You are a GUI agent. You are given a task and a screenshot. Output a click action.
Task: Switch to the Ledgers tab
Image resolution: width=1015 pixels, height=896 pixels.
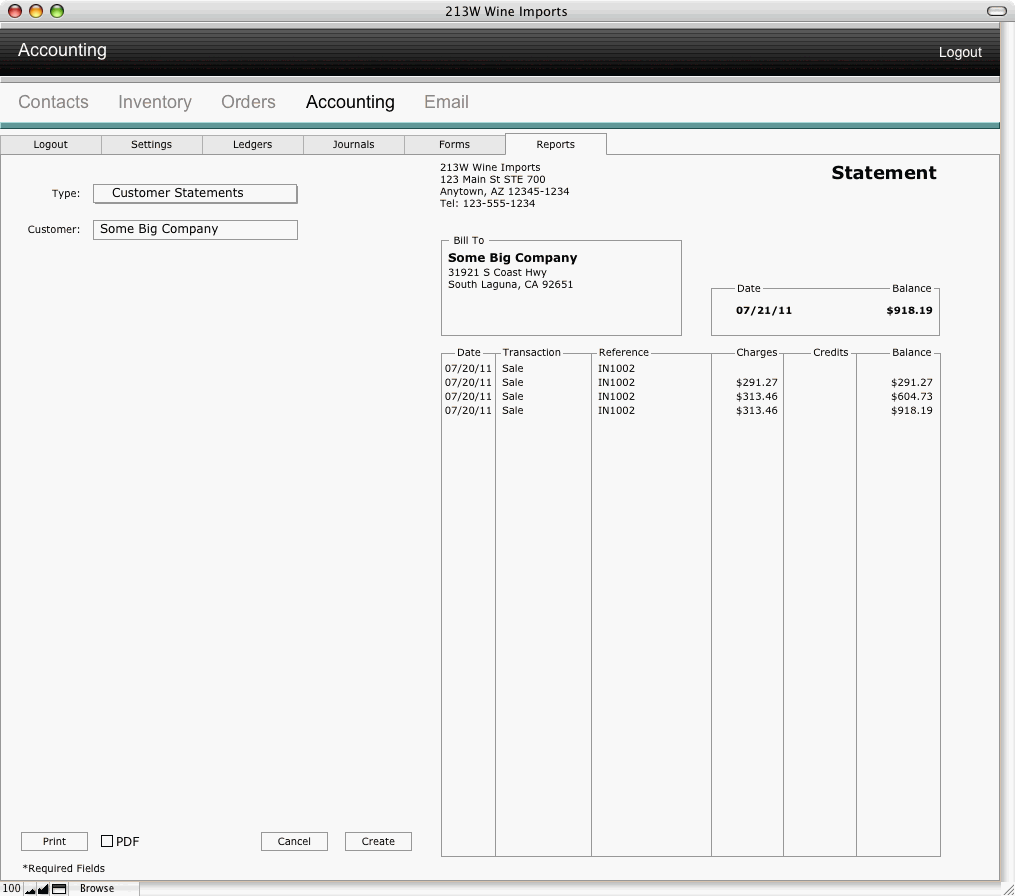pyautogui.click(x=252, y=144)
